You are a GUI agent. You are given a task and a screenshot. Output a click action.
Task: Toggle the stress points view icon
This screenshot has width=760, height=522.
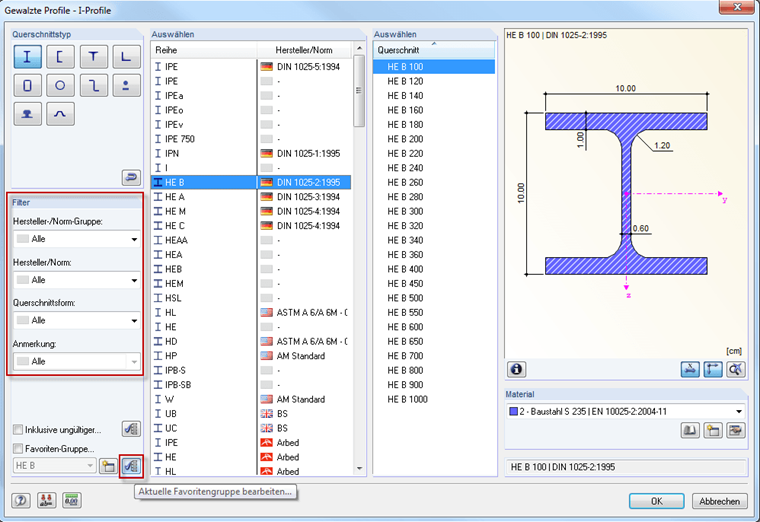coord(690,369)
